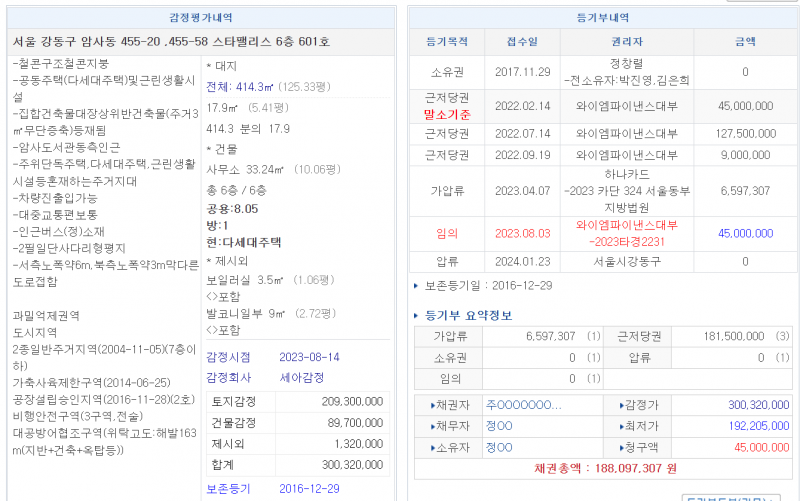Image resolution: width=800 pixels, height=501 pixels.
Task: Click the triangle marker next to 감정가
Action: pos(621,405)
